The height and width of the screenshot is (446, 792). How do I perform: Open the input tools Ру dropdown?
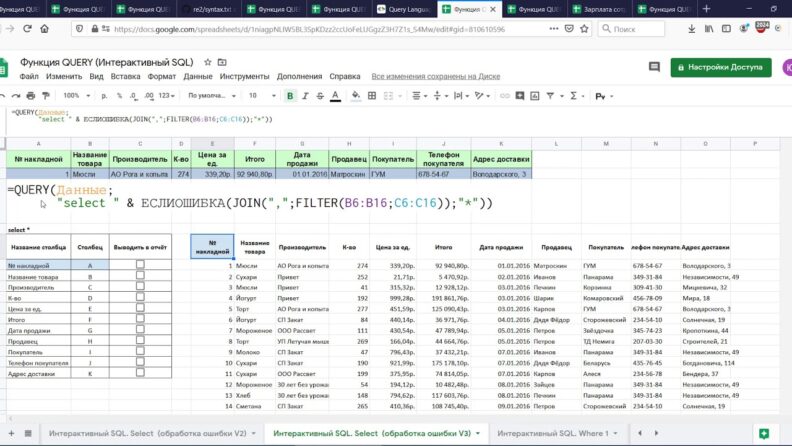click(x=604, y=96)
